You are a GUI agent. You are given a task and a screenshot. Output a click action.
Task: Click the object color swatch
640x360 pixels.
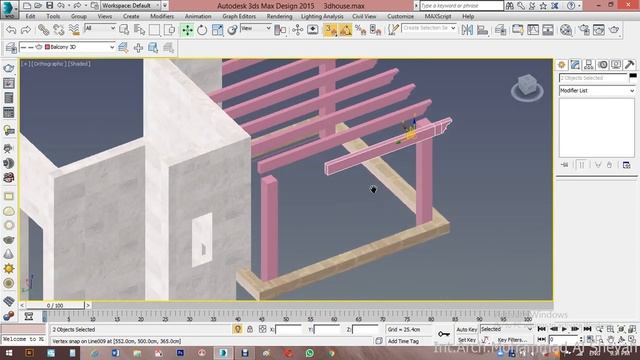click(633, 76)
